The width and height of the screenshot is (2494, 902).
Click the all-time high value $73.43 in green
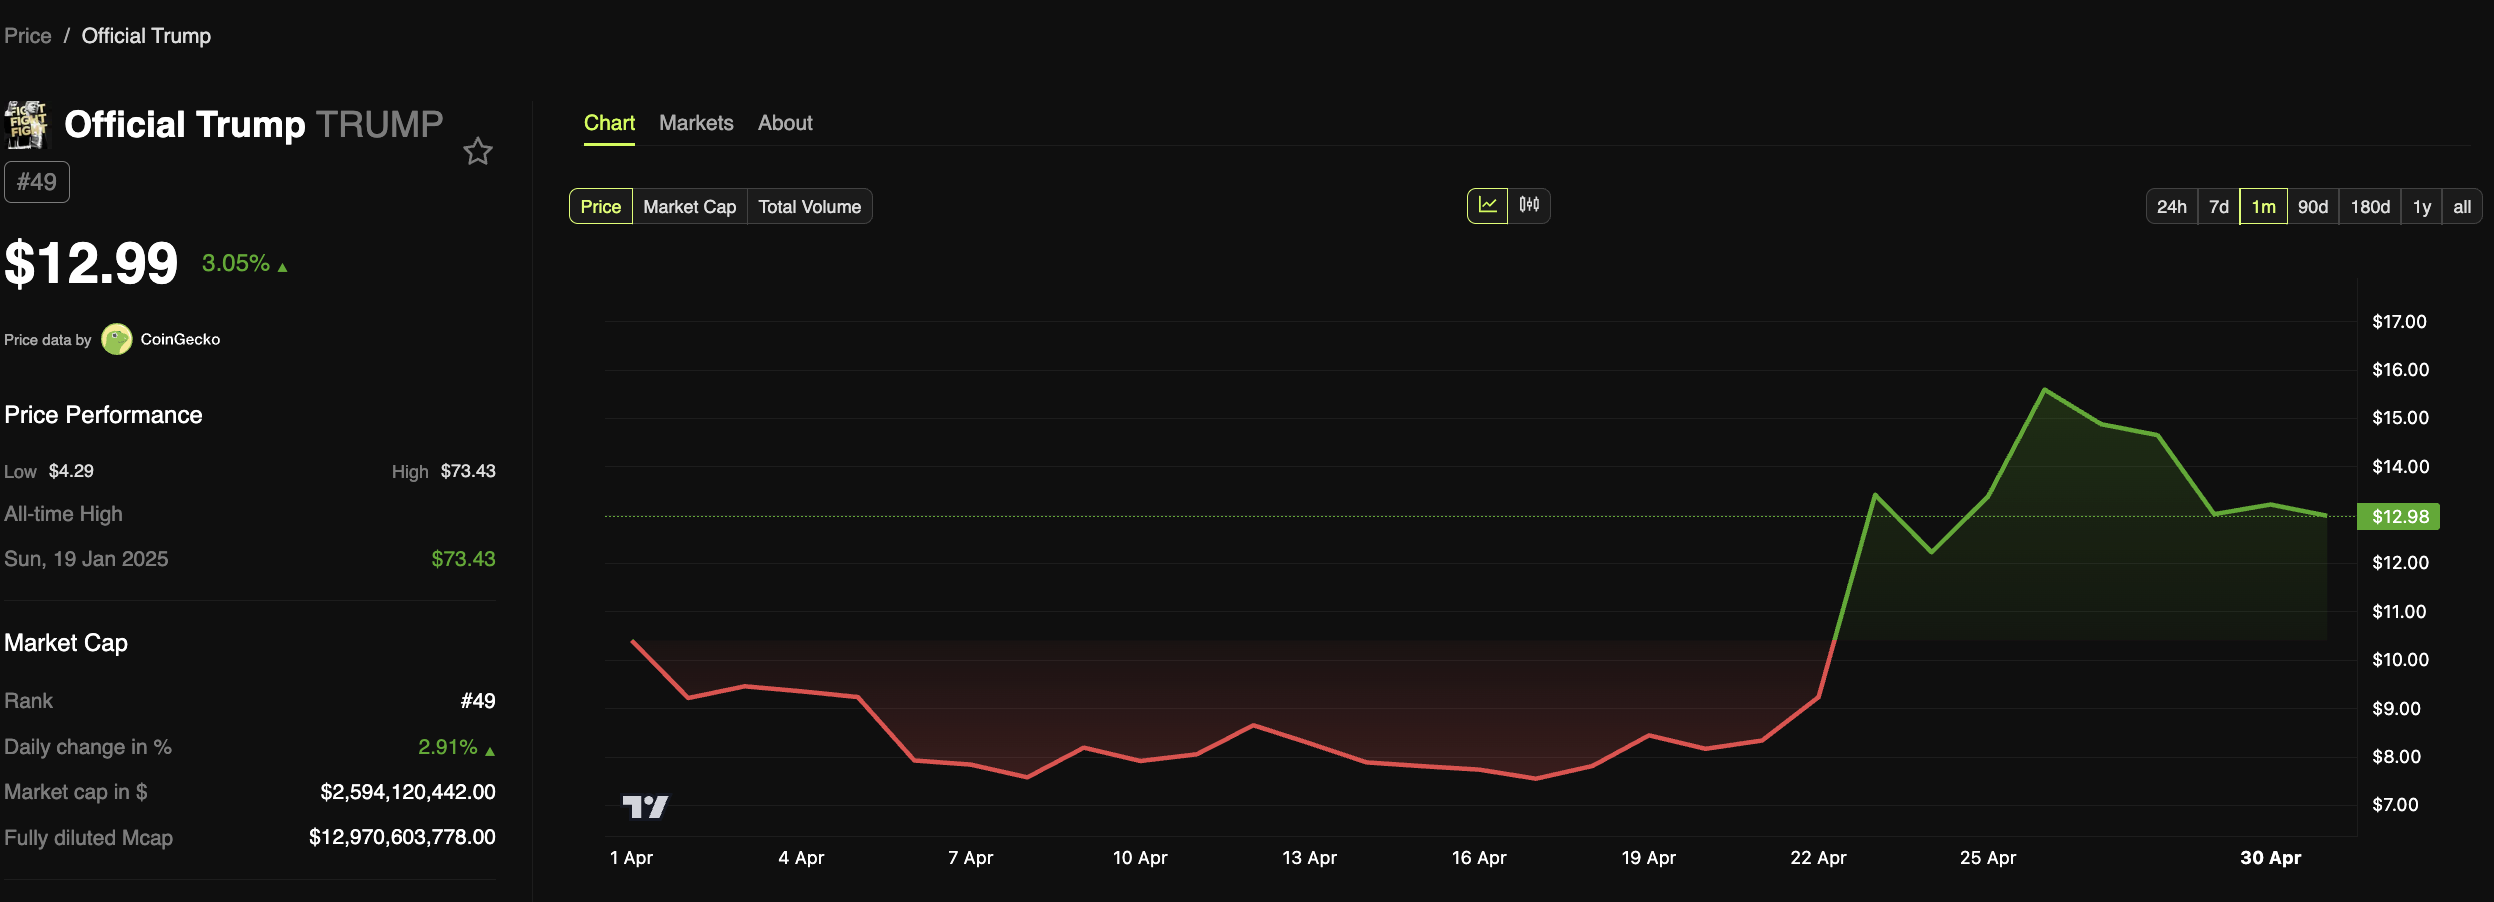point(463,559)
